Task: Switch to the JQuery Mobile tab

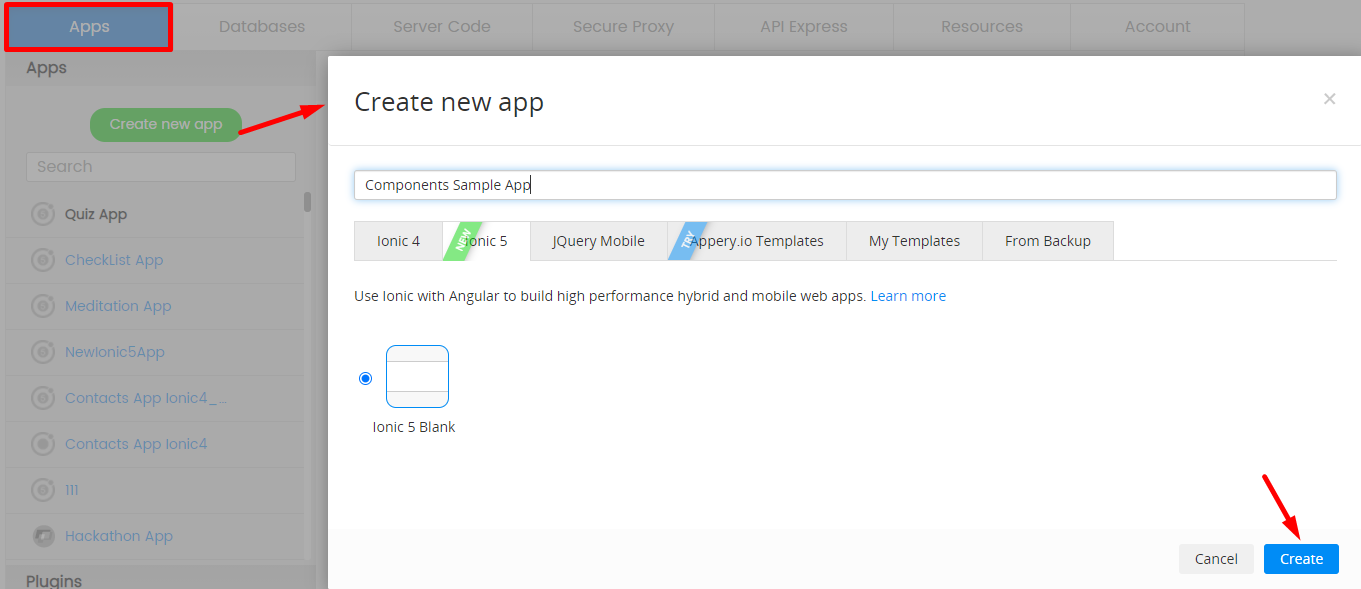Action: [598, 241]
